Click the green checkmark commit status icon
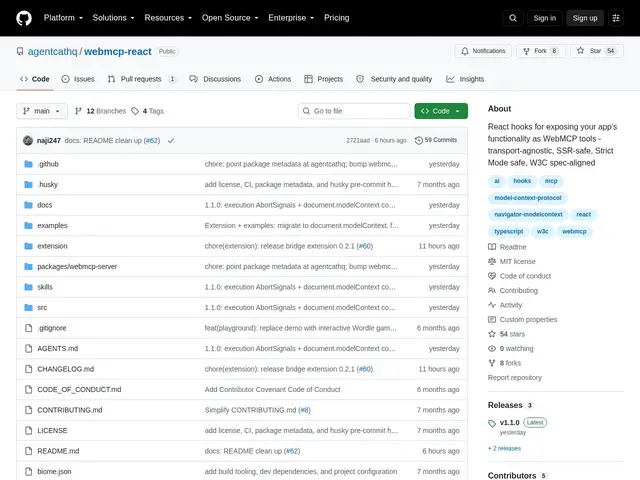Viewport: 640px width, 480px height. [171, 140]
